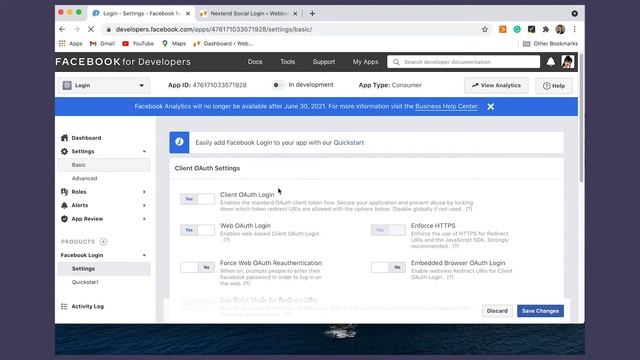Image resolution: width=640 pixels, height=360 pixels.
Task: Open the Maps bookmark
Action: pyautogui.click(x=174, y=43)
